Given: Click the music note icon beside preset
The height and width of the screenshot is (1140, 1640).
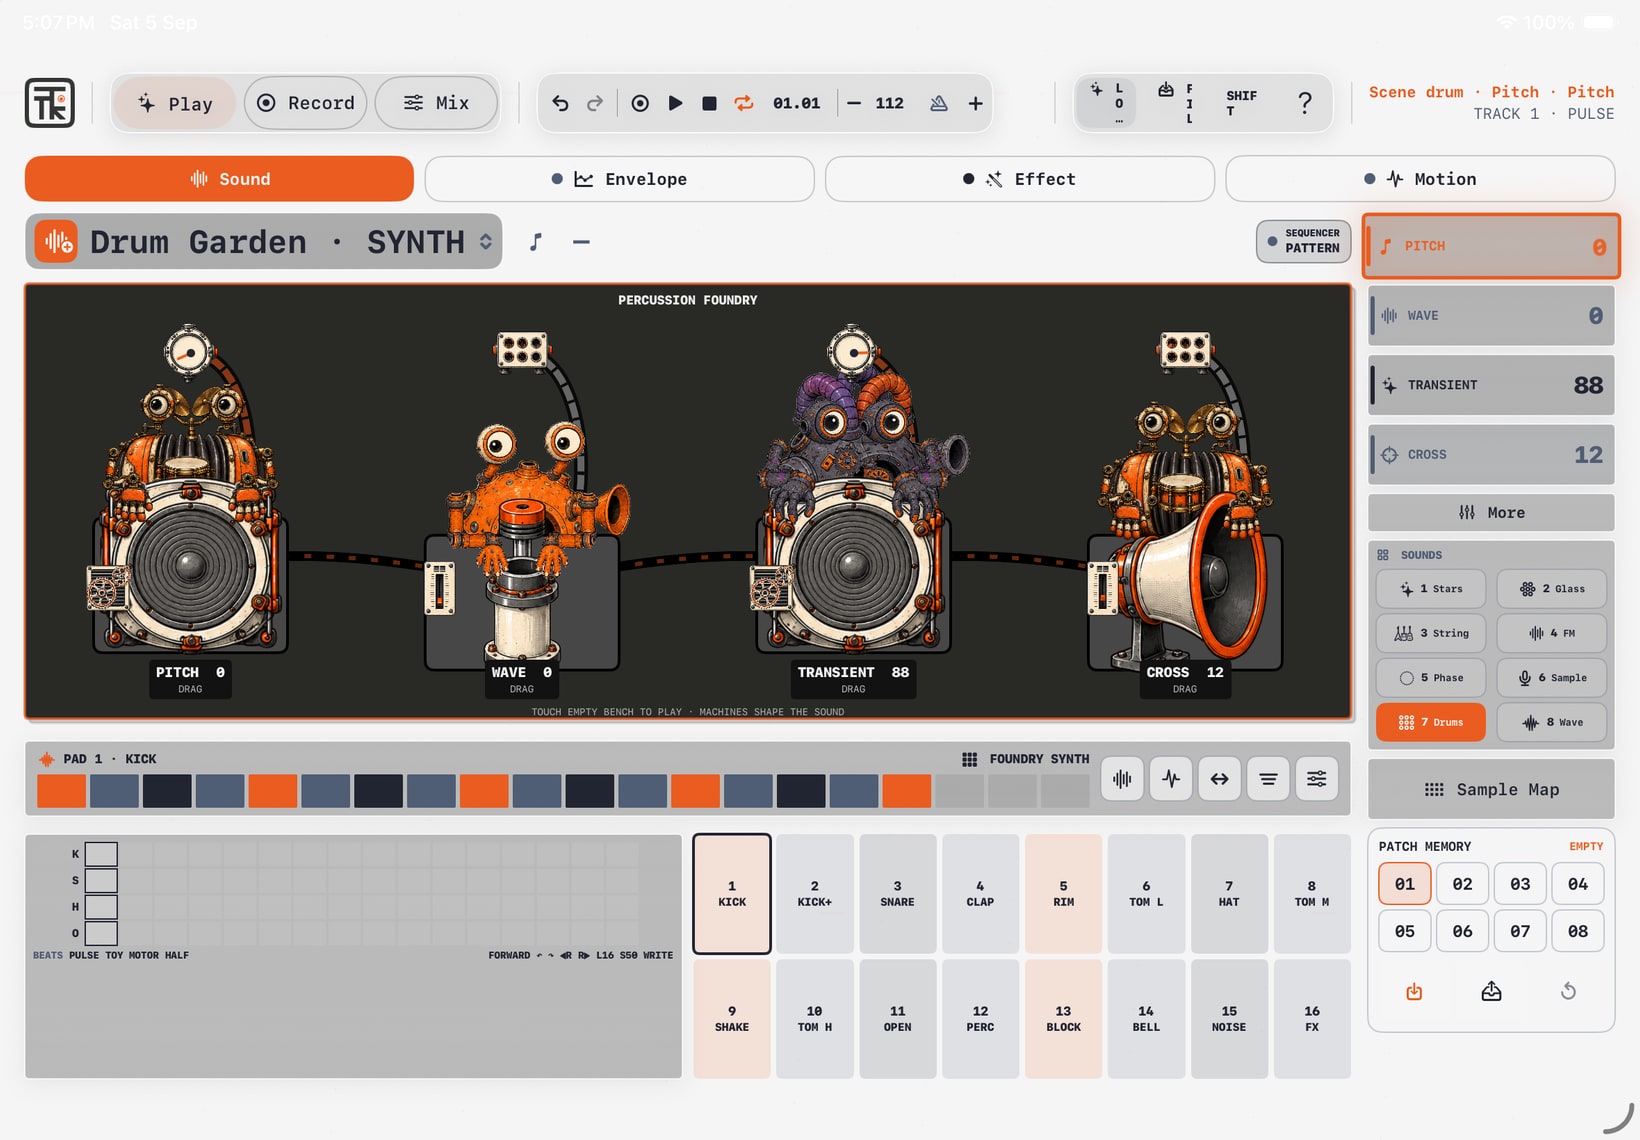Looking at the screenshot, I should click(x=536, y=242).
